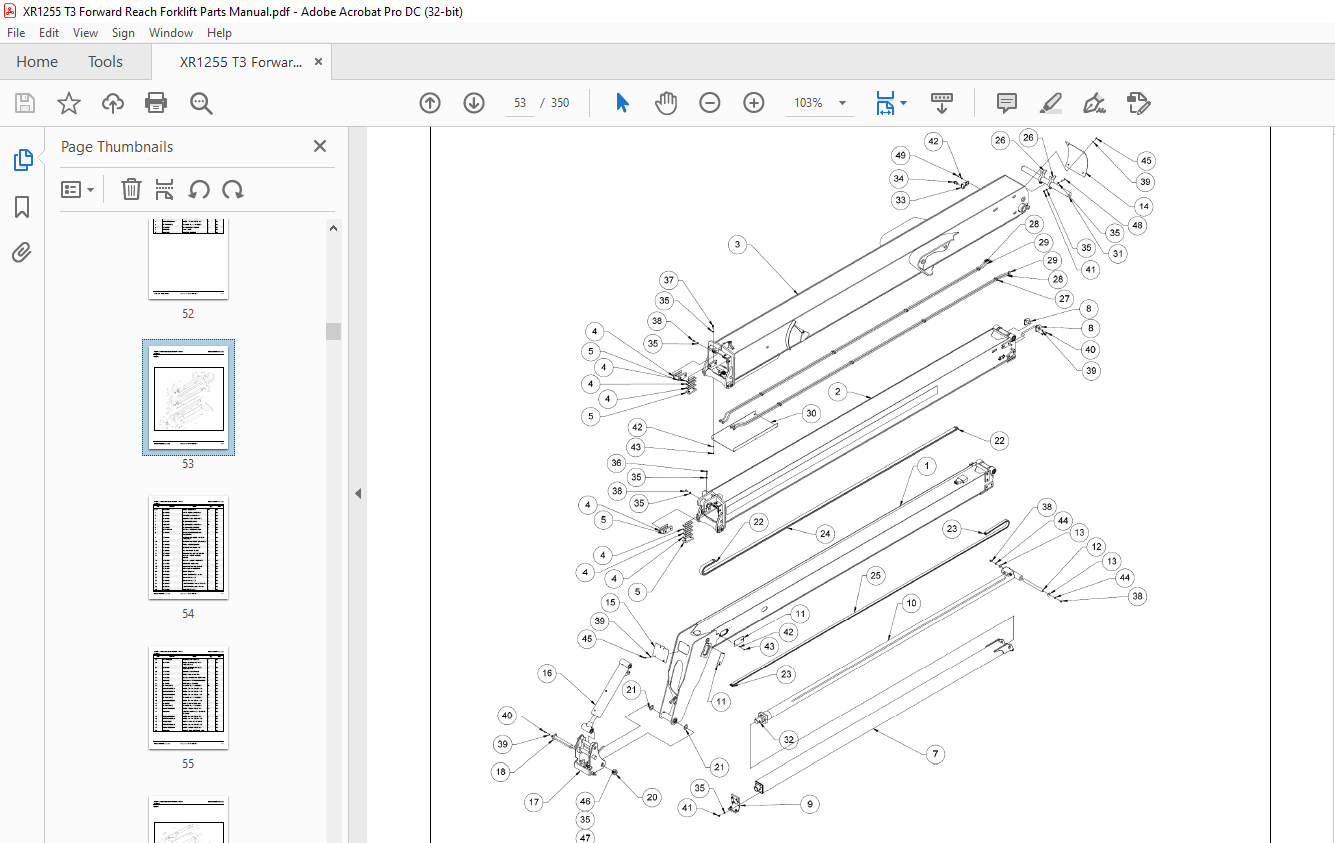Click the Fit page scrolling icon

885,103
